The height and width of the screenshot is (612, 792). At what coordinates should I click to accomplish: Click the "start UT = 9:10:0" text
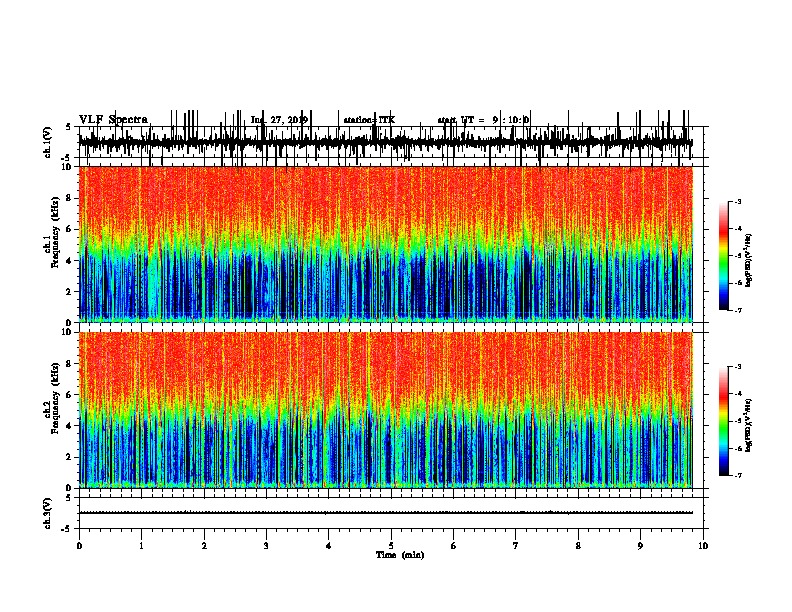tap(483, 120)
